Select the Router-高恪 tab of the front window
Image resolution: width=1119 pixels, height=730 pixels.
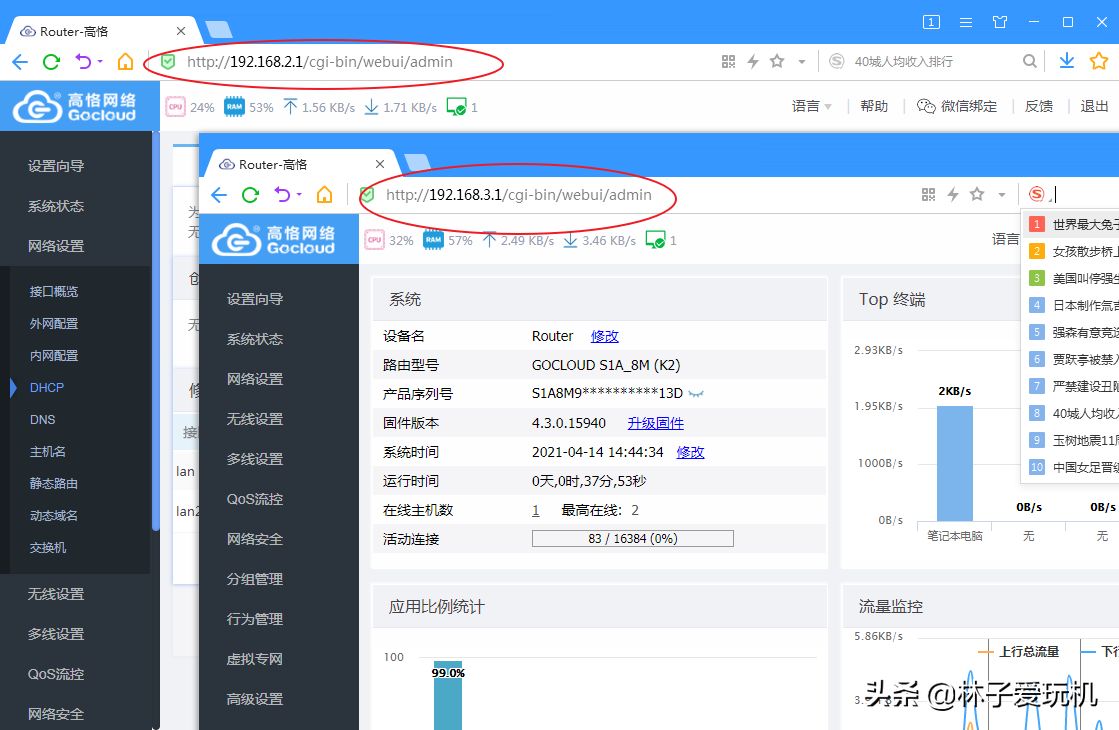click(302, 164)
